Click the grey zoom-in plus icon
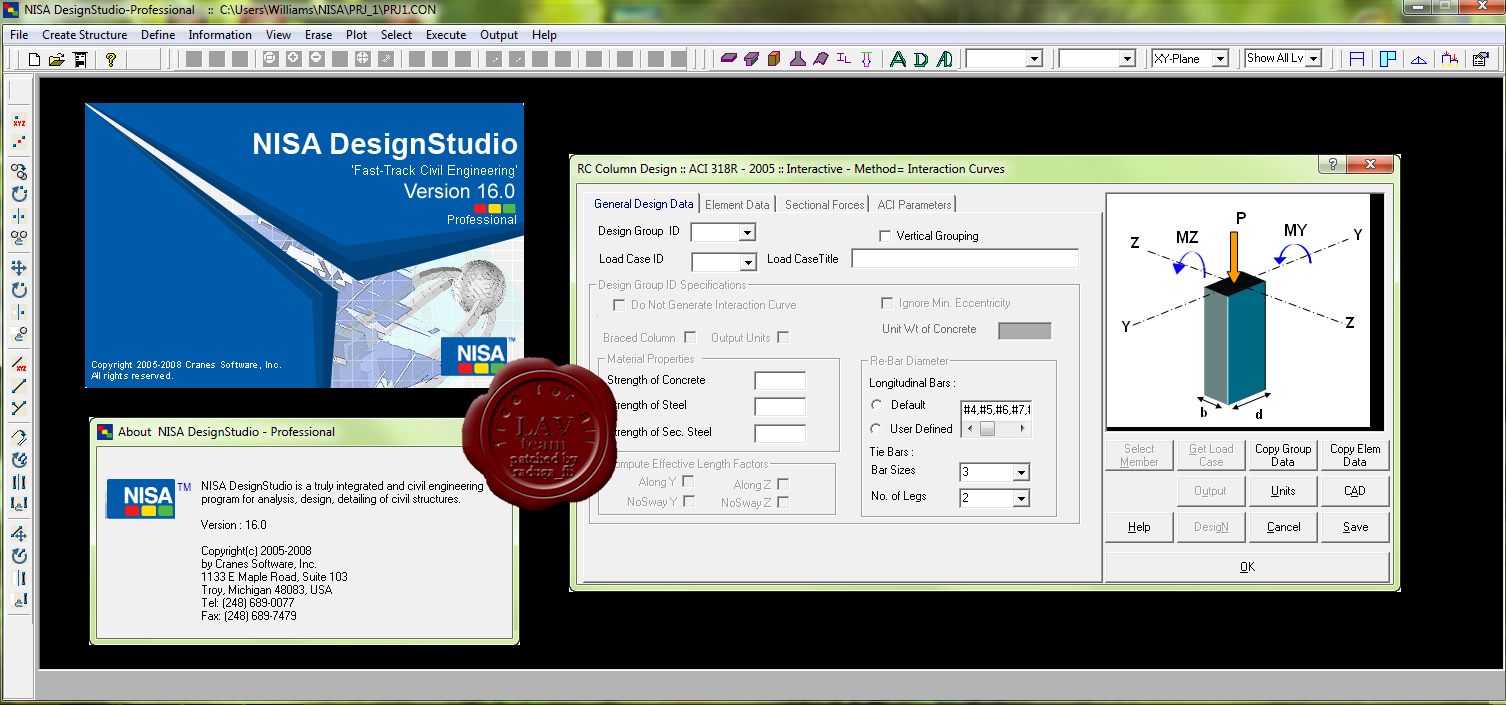The image size is (1506, 705). click(x=293, y=59)
